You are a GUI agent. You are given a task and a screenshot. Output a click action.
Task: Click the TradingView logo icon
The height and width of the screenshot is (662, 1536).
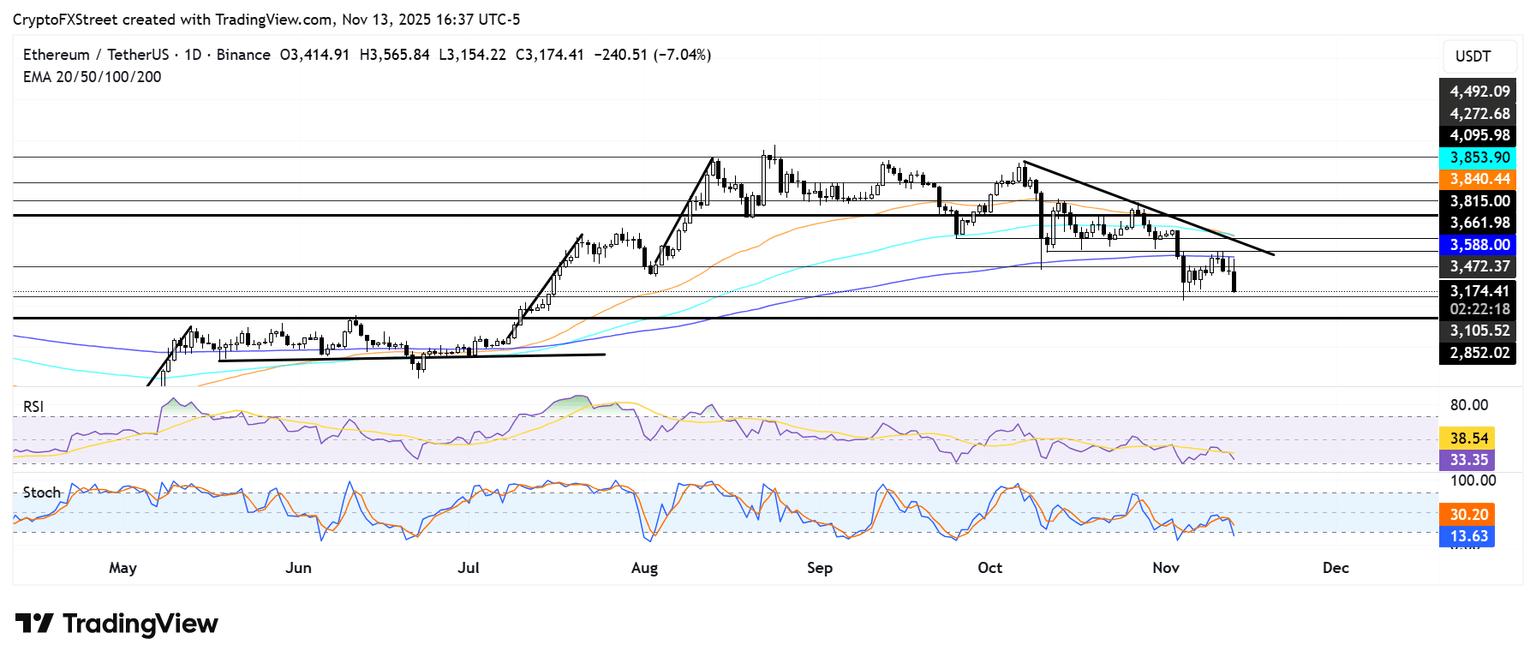tap(34, 624)
